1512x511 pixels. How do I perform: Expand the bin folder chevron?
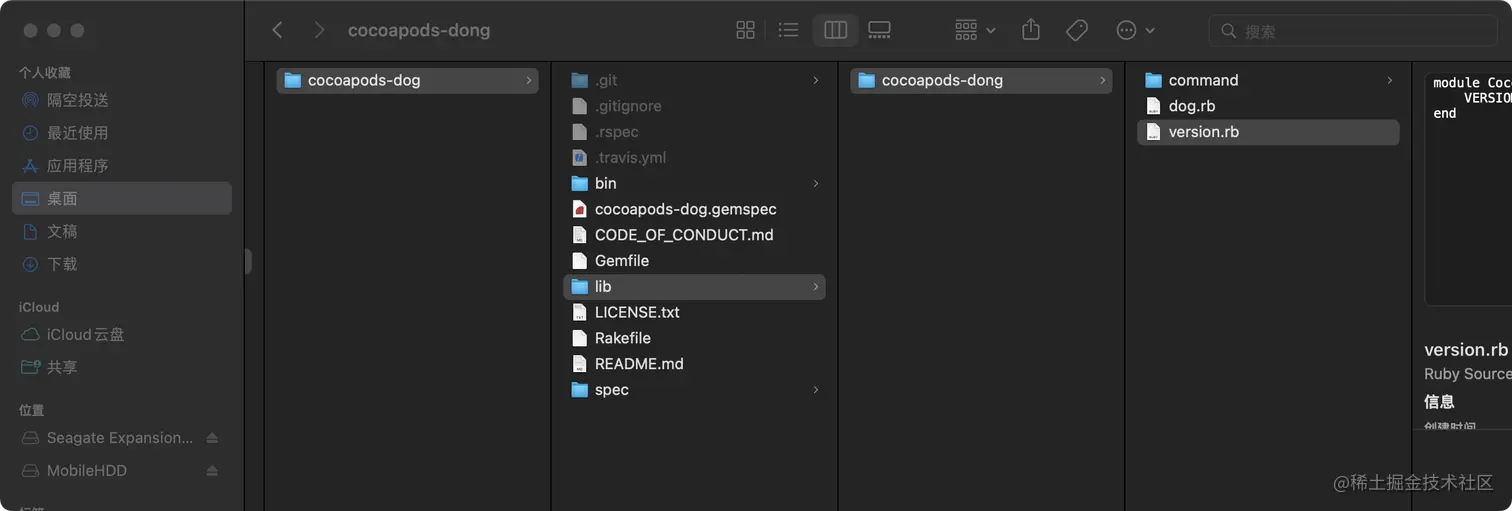816,184
